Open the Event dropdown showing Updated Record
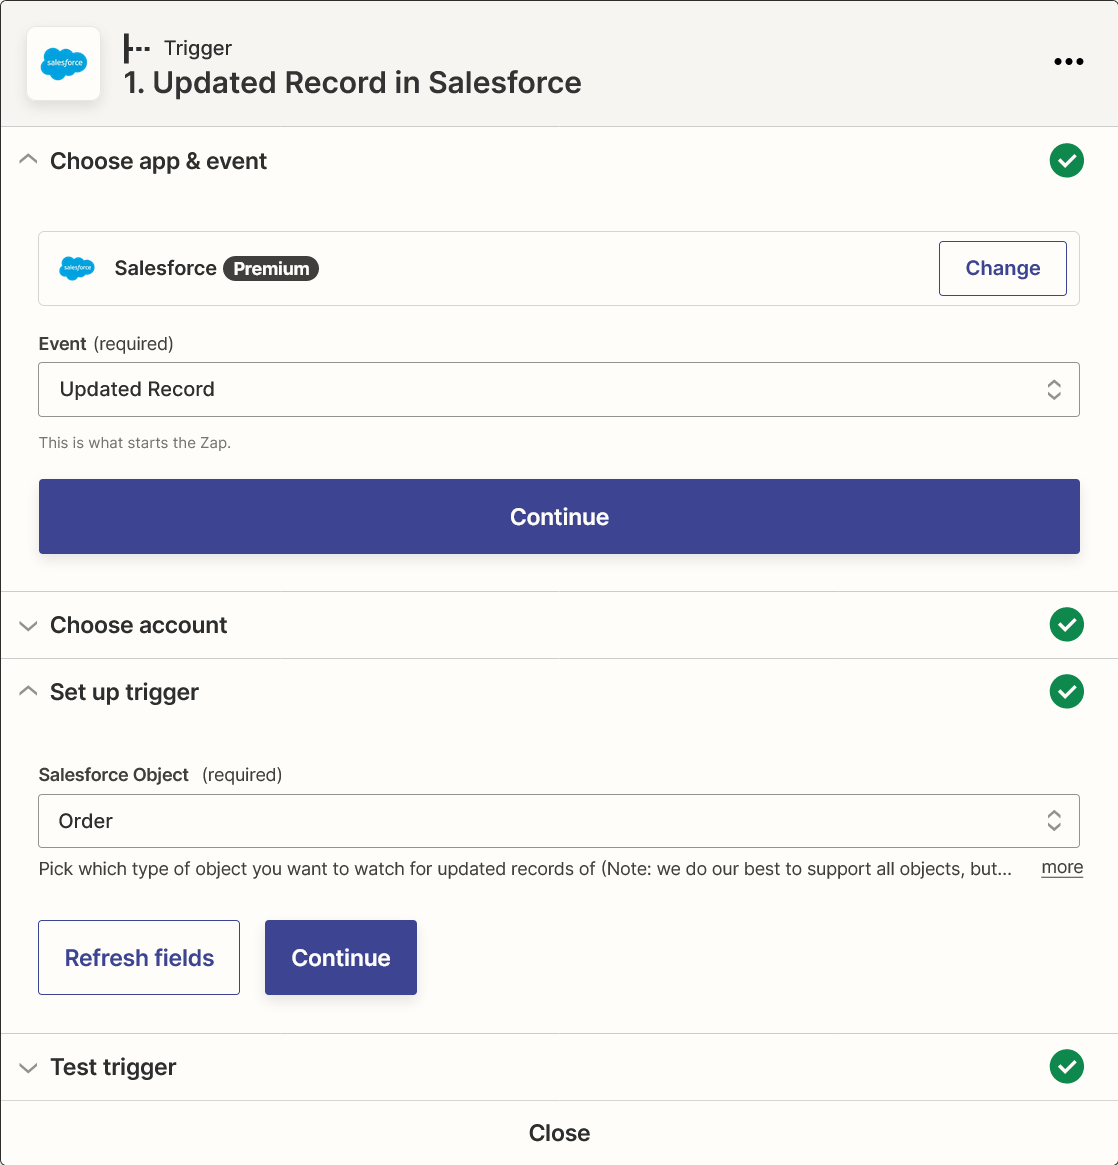 coord(559,389)
